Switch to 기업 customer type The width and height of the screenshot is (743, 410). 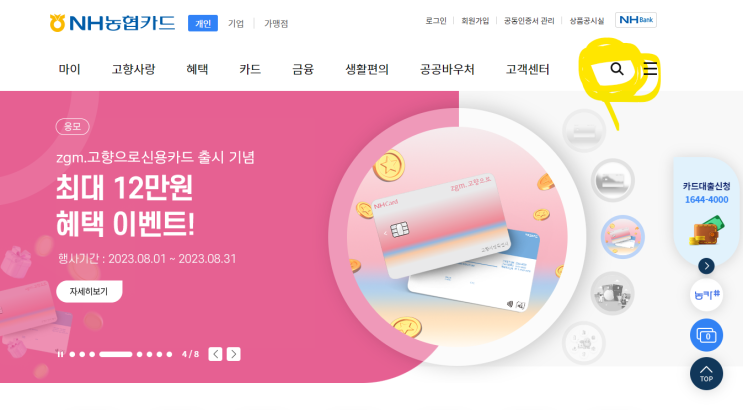[x=236, y=23]
